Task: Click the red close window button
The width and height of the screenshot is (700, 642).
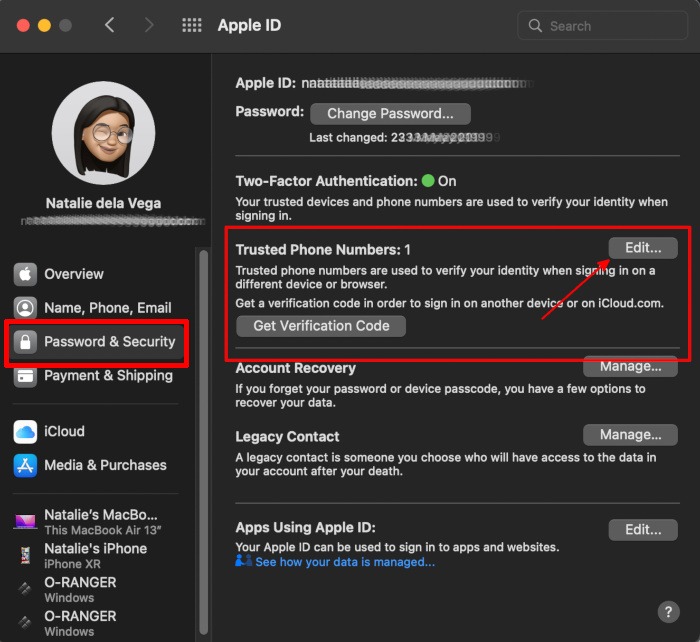Action: pos(23,25)
